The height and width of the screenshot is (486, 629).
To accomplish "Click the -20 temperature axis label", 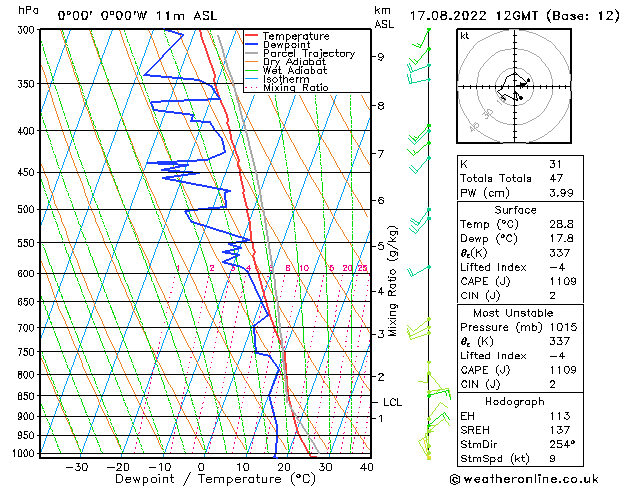I will click(x=118, y=467).
